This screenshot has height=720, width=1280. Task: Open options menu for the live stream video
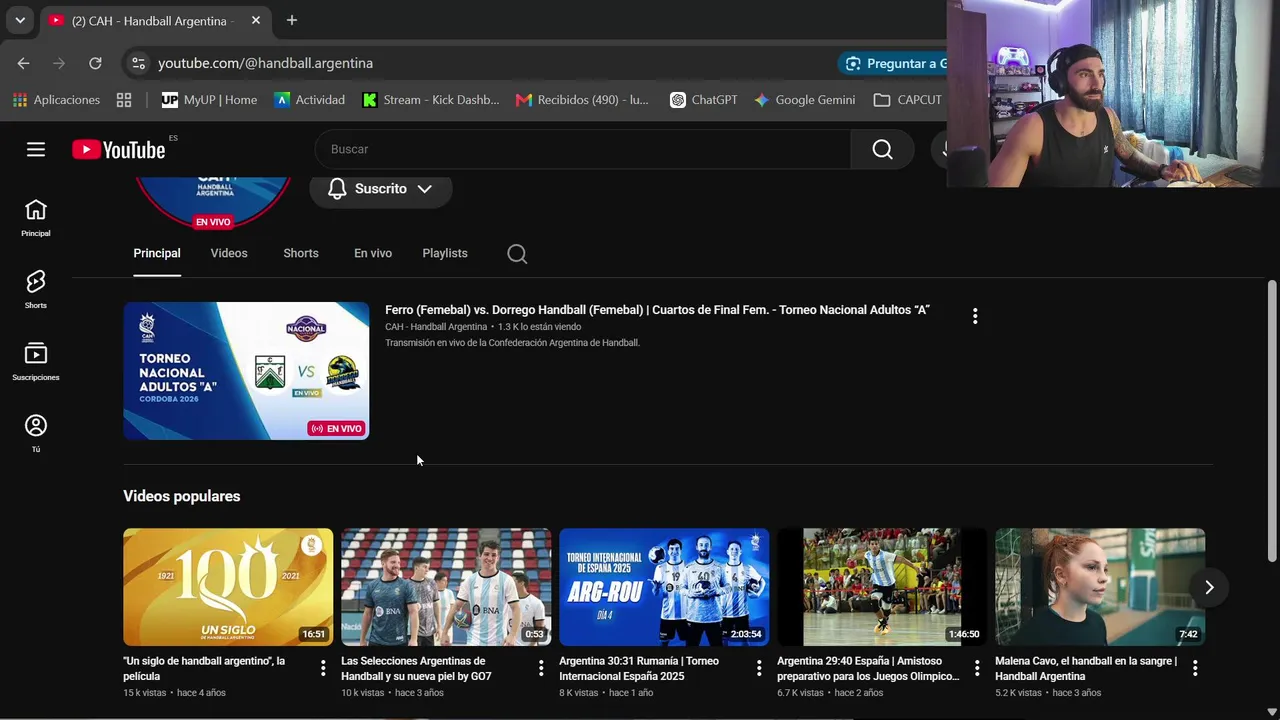975,316
